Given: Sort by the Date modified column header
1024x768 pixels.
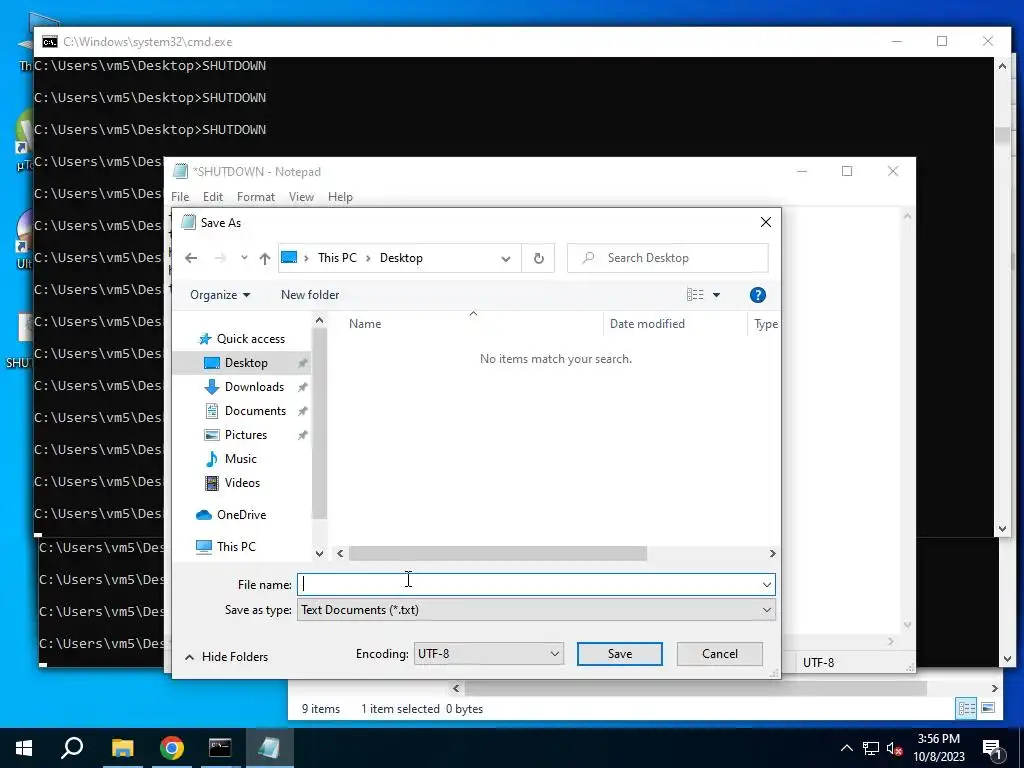Looking at the screenshot, I should [x=647, y=324].
